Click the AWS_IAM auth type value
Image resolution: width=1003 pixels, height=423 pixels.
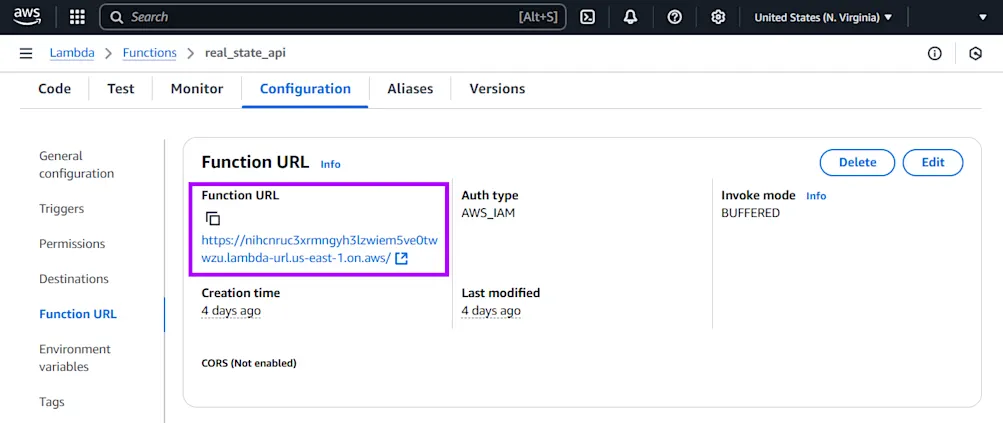coord(488,213)
